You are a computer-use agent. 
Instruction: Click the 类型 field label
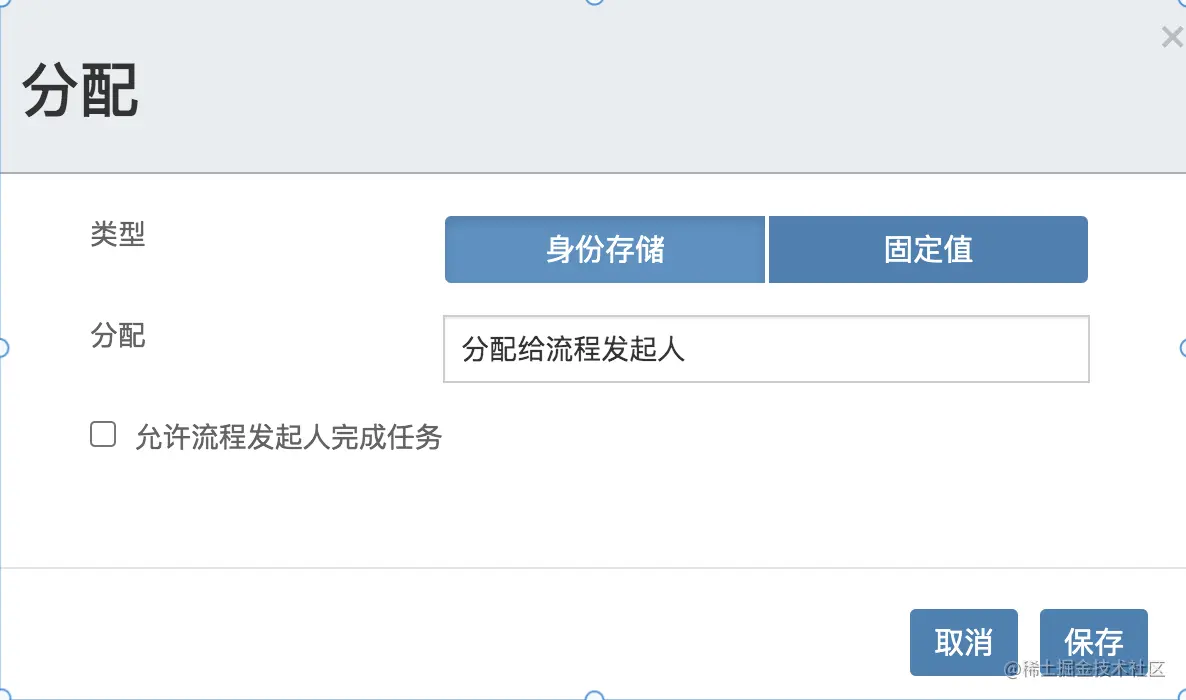click(x=117, y=234)
